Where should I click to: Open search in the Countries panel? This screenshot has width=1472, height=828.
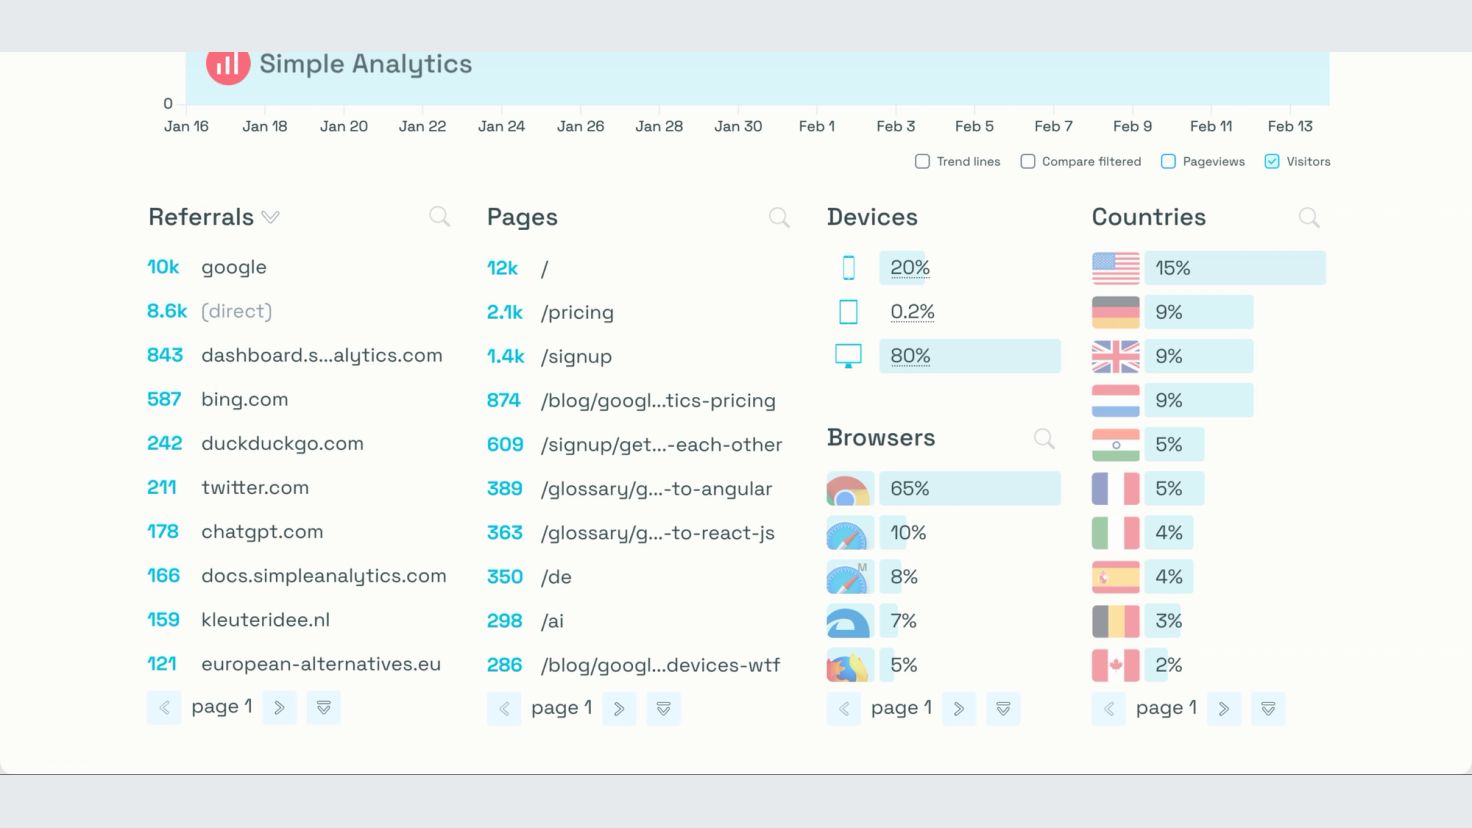click(1309, 217)
